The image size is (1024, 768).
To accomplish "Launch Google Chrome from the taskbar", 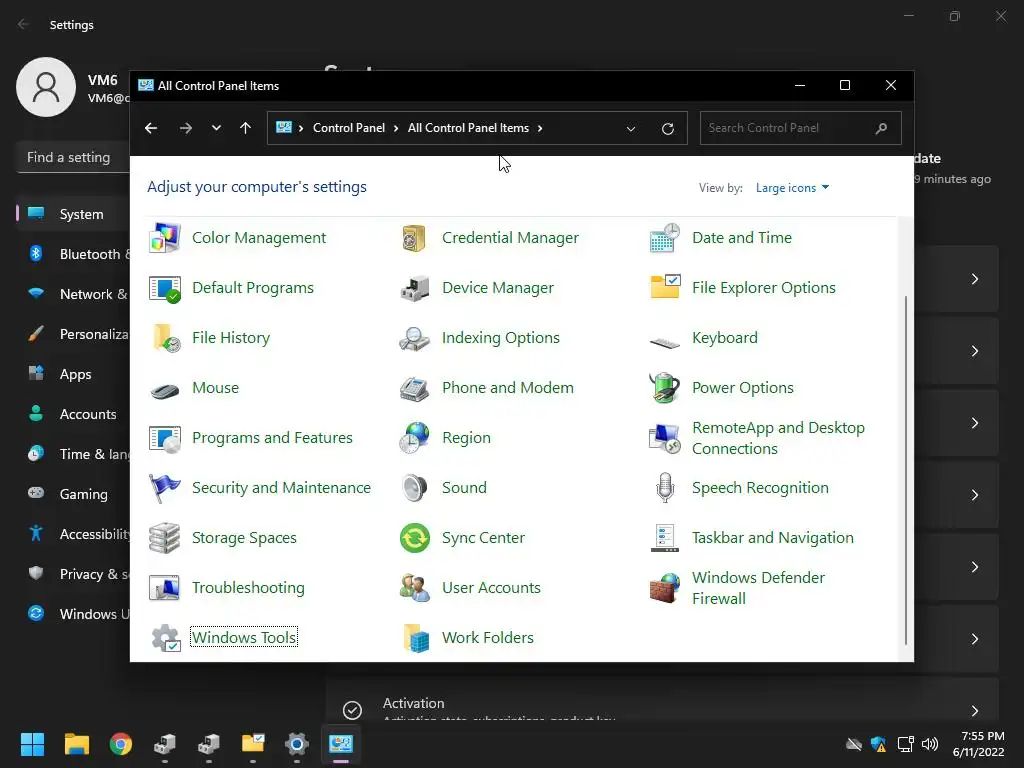I will click(121, 744).
